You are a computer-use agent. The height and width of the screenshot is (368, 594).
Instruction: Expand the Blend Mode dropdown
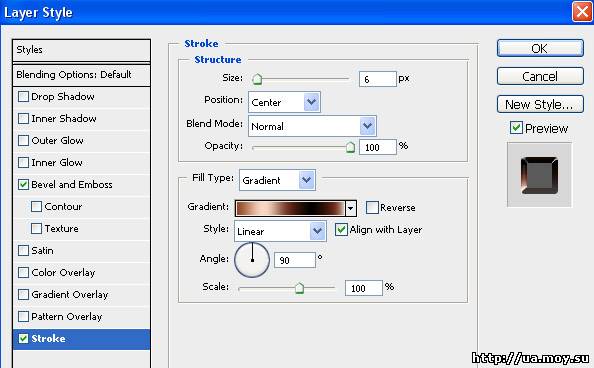coord(312,126)
